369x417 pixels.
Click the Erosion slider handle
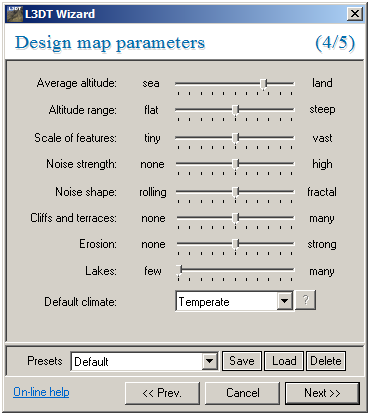[x=235, y=244]
